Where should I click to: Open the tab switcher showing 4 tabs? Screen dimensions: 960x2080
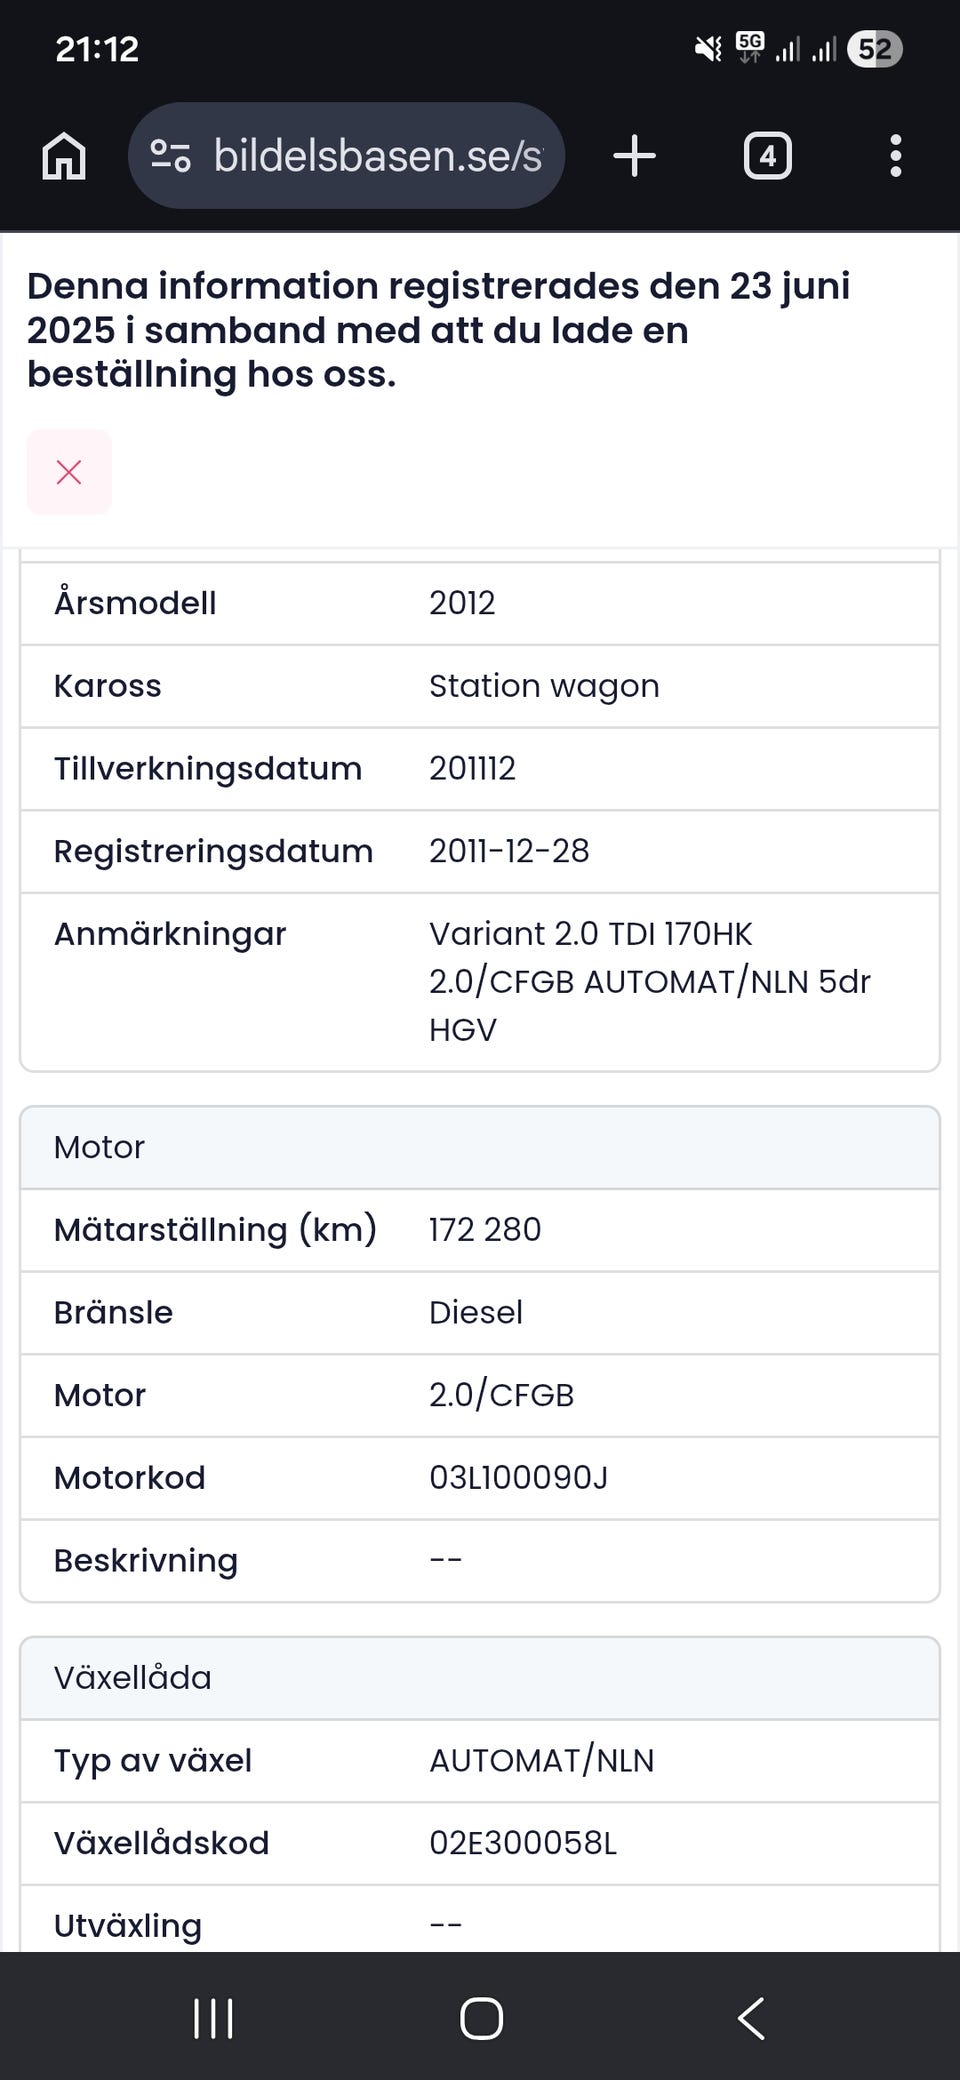[x=767, y=156]
